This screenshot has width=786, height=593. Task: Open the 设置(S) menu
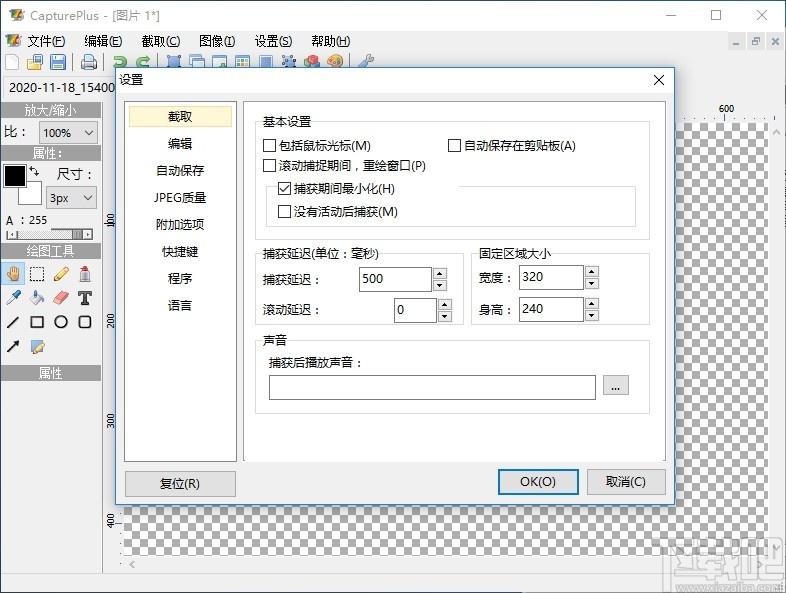pos(273,41)
